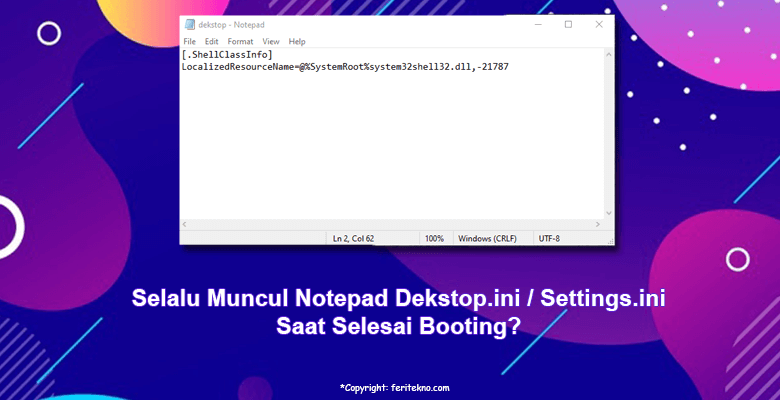The height and width of the screenshot is (400, 780).
Task: Click the Ln 2, Col 62 status entry
Action: (x=353, y=239)
